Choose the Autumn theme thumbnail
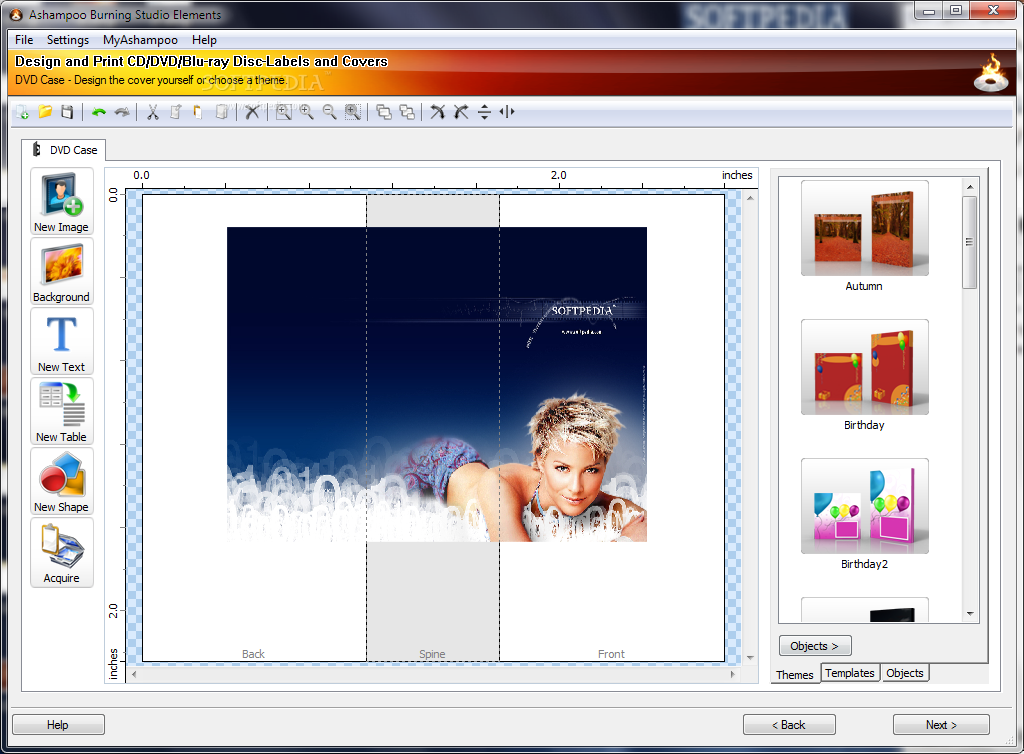The height and width of the screenshot is (754, 1024). (x=864, y=228)
